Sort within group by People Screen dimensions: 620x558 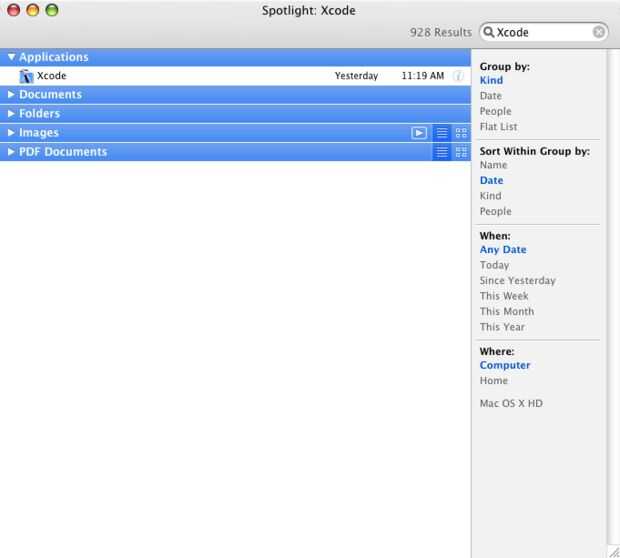pos(495,212)
